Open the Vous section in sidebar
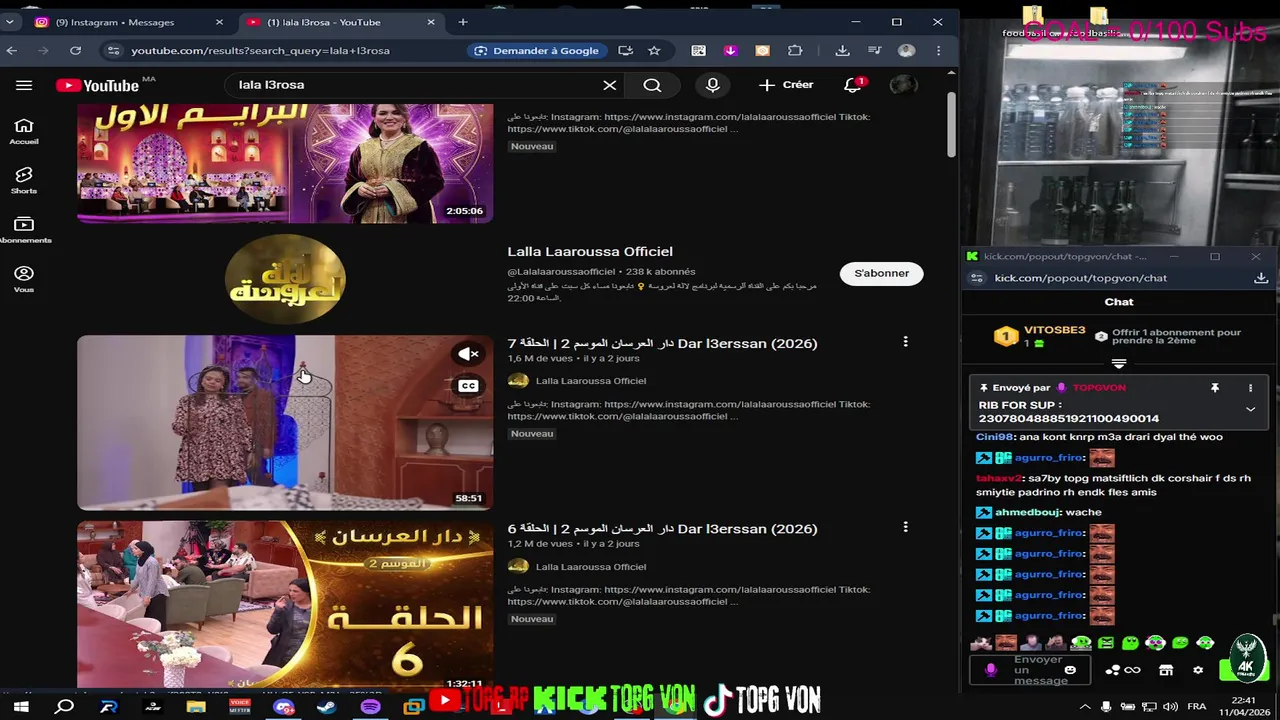 click(x=24, y=279)
